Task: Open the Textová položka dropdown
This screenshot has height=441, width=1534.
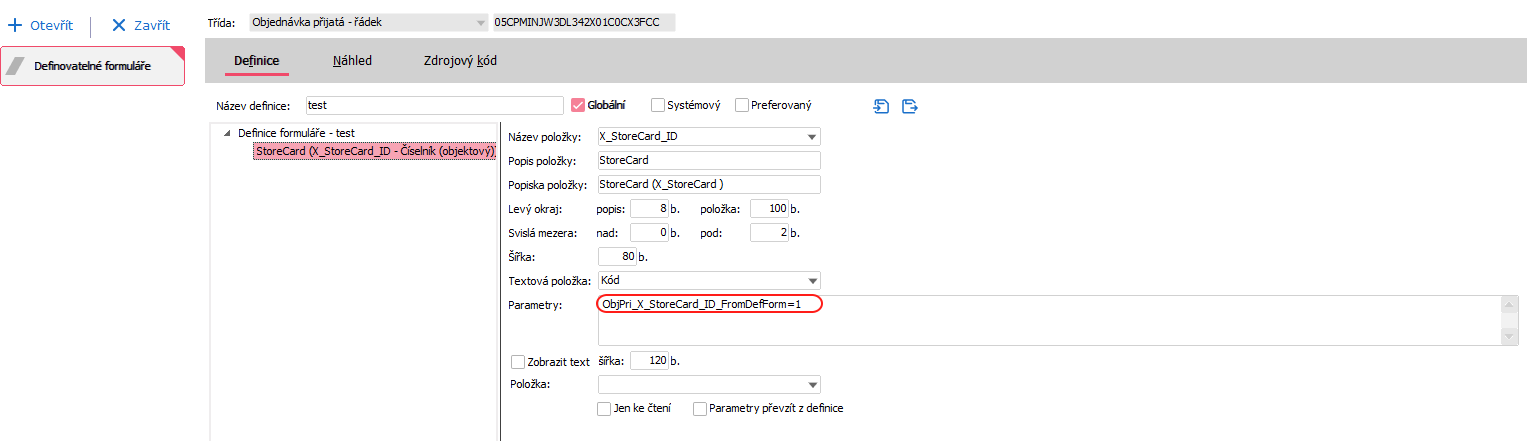Action: coord(812,281)
